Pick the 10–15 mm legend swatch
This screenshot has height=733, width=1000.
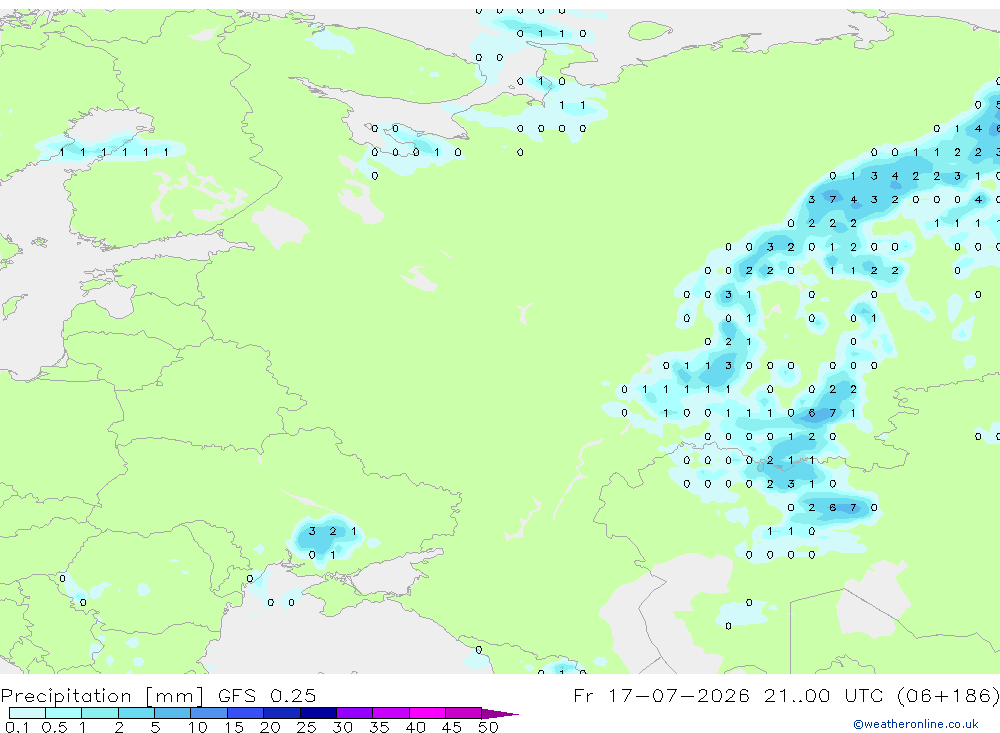point(209,713)
